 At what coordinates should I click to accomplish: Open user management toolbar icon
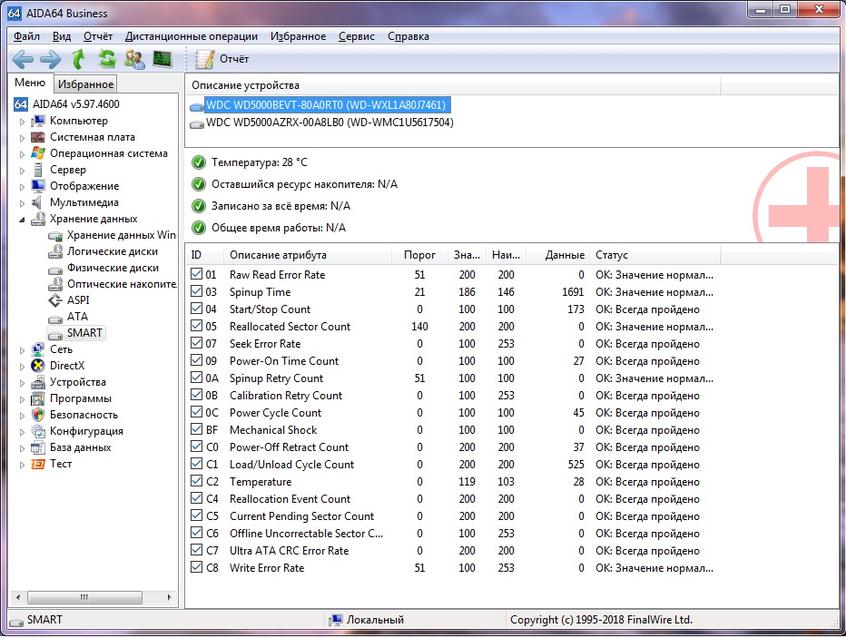[134, 59]
